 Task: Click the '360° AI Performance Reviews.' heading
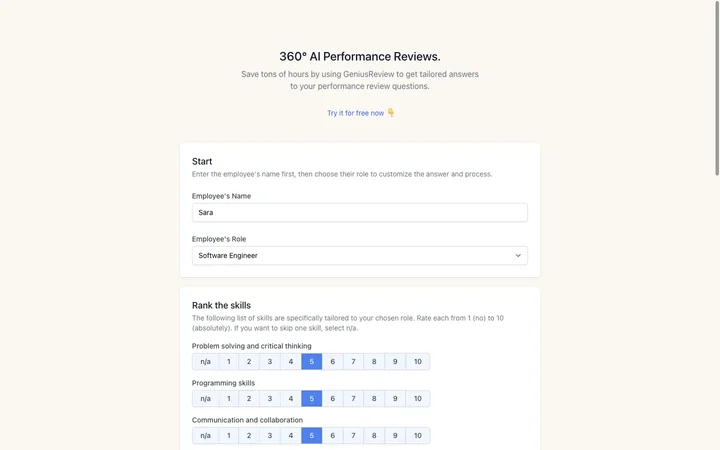[360, 56]
